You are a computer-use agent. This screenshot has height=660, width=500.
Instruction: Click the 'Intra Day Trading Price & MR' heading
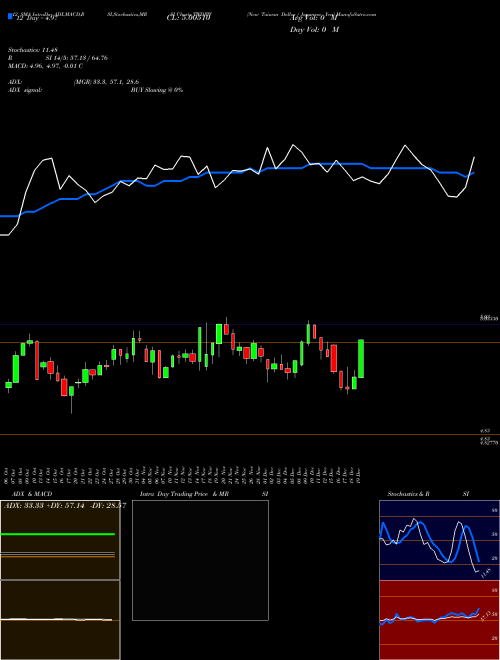[x=184, y=494]
